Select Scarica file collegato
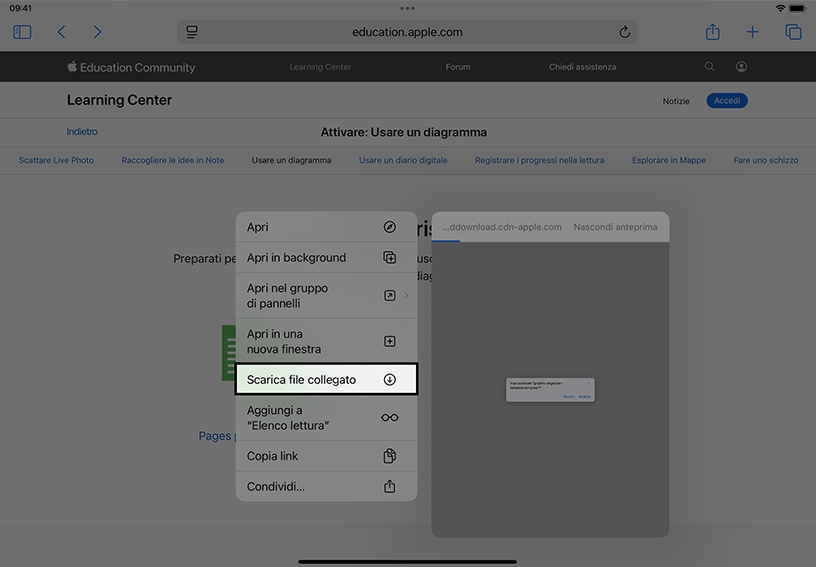 point(326,379)
